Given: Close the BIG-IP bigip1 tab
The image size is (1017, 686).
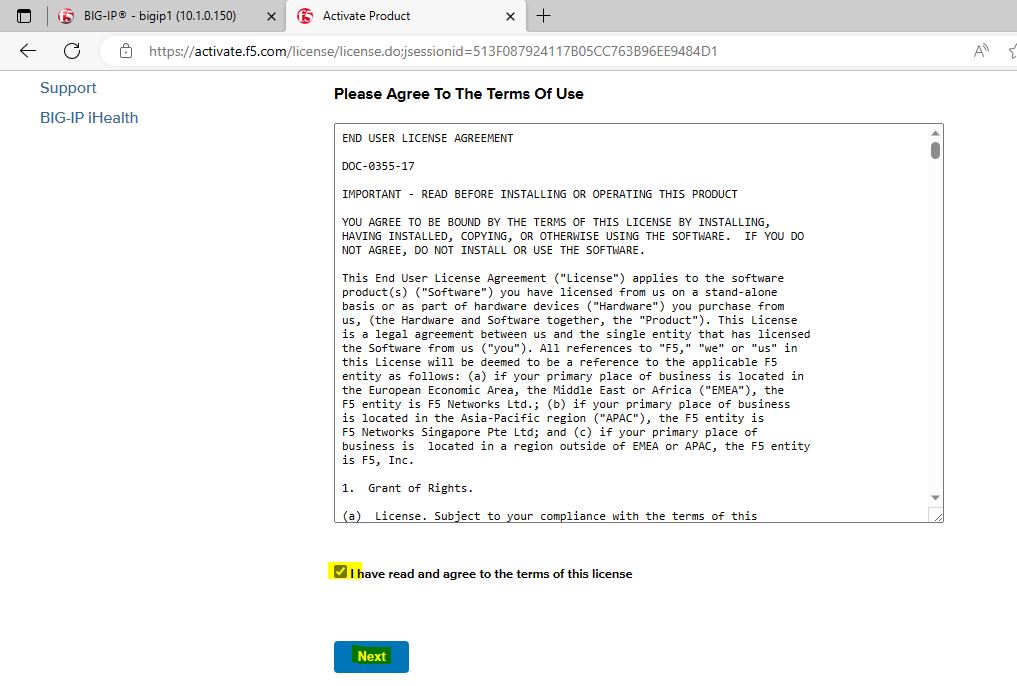Looking at the screenshot, I should pos(272,16).
